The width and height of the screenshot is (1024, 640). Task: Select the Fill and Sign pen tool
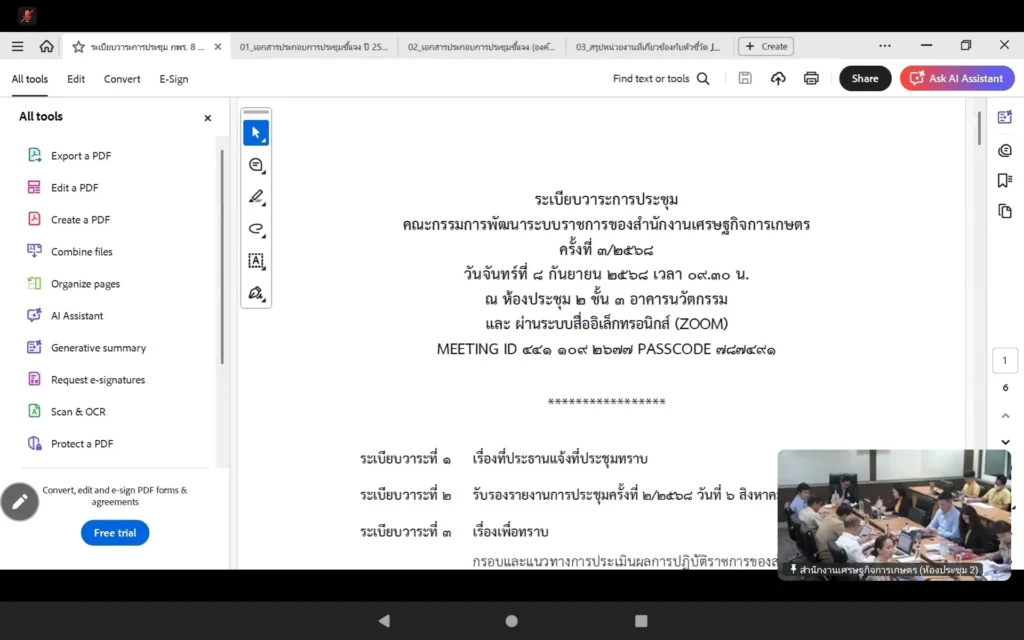256,293
